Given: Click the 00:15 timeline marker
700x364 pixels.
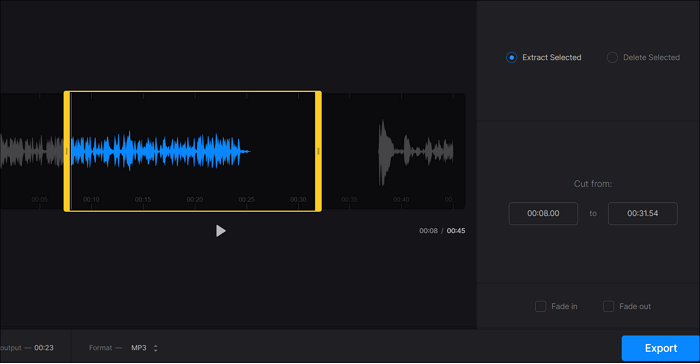Looking at the screenshot, I should point(143,200).
